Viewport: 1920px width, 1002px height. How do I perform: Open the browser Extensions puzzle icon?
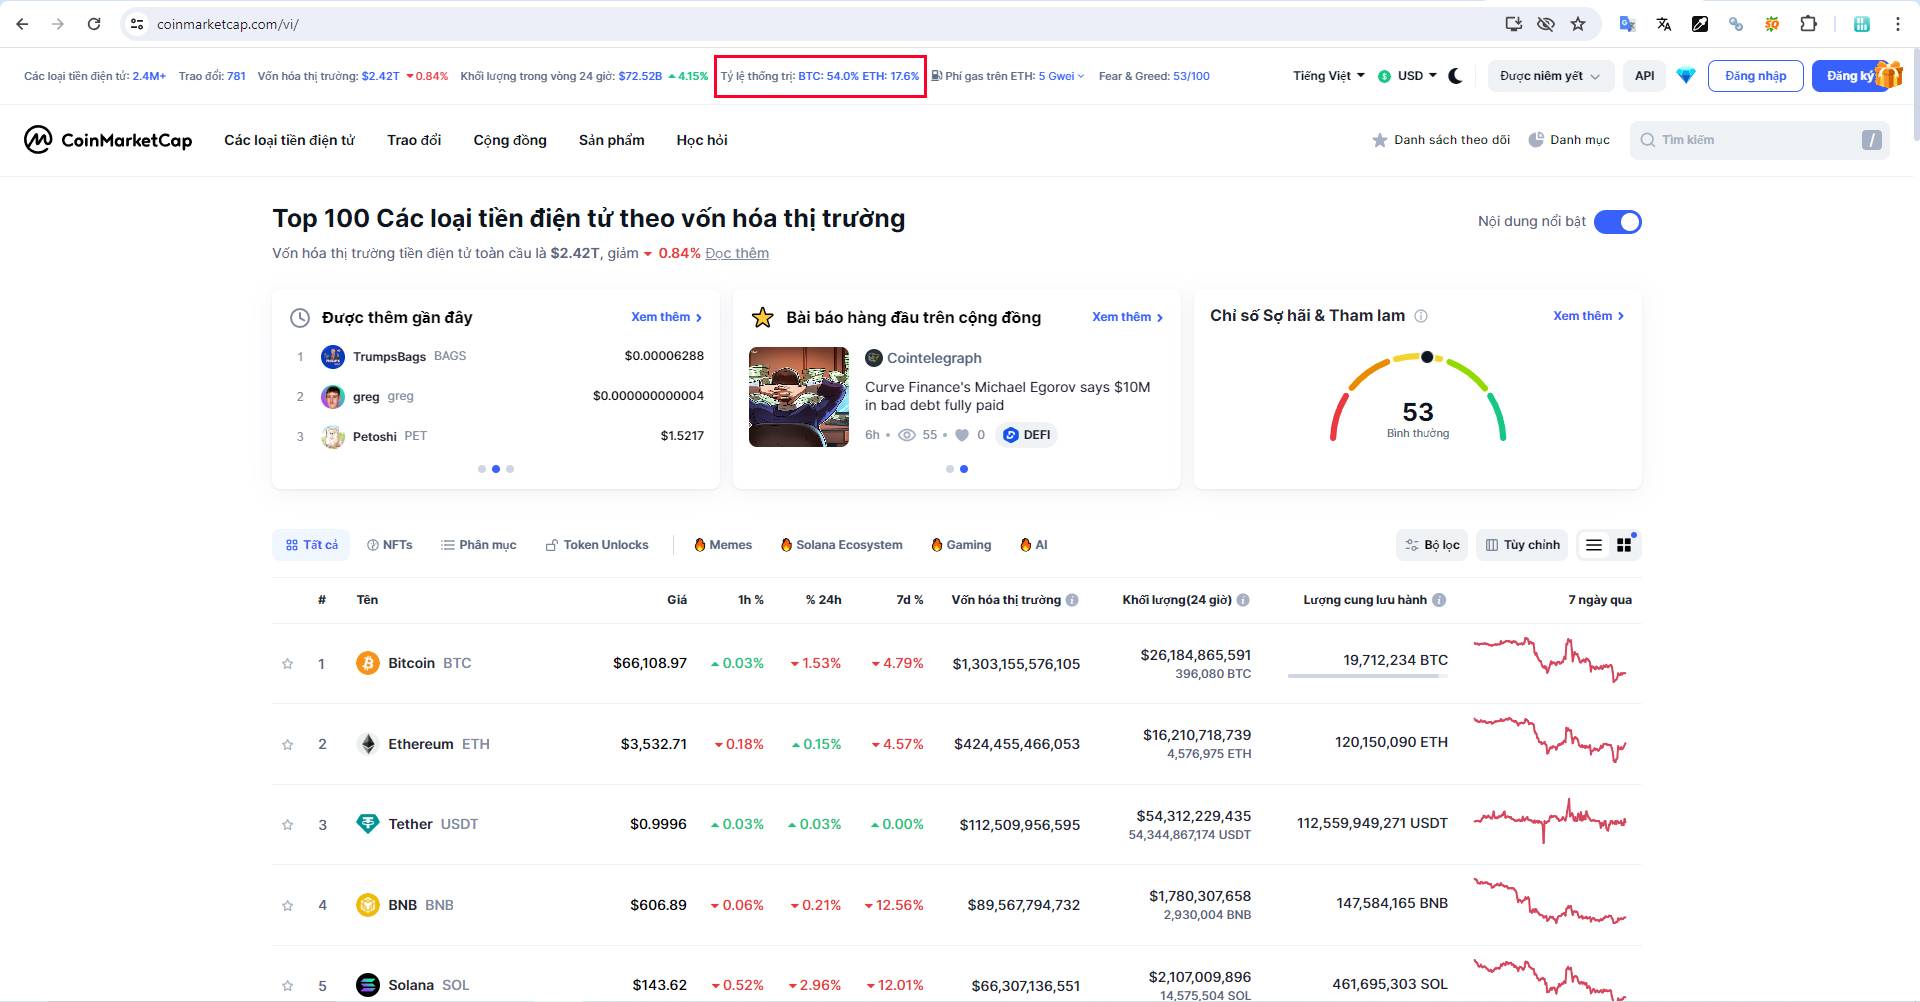[x=1808, y=24]
